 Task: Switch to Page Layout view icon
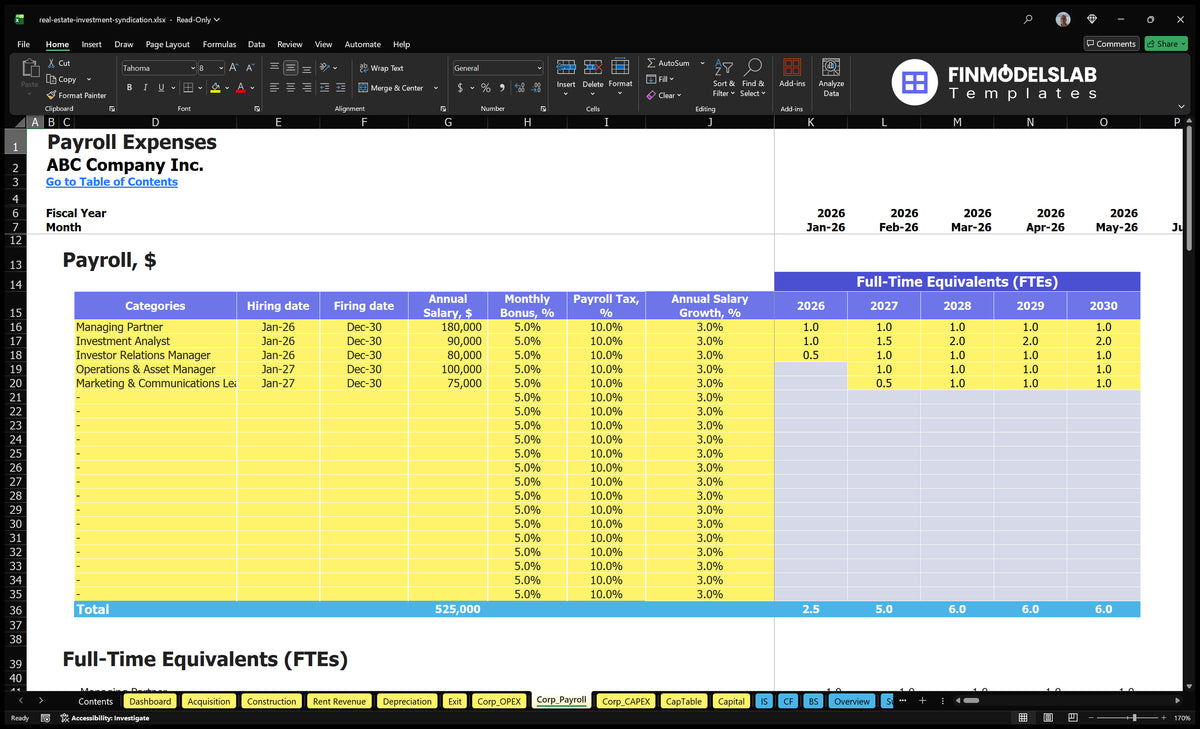point(1046,718)
